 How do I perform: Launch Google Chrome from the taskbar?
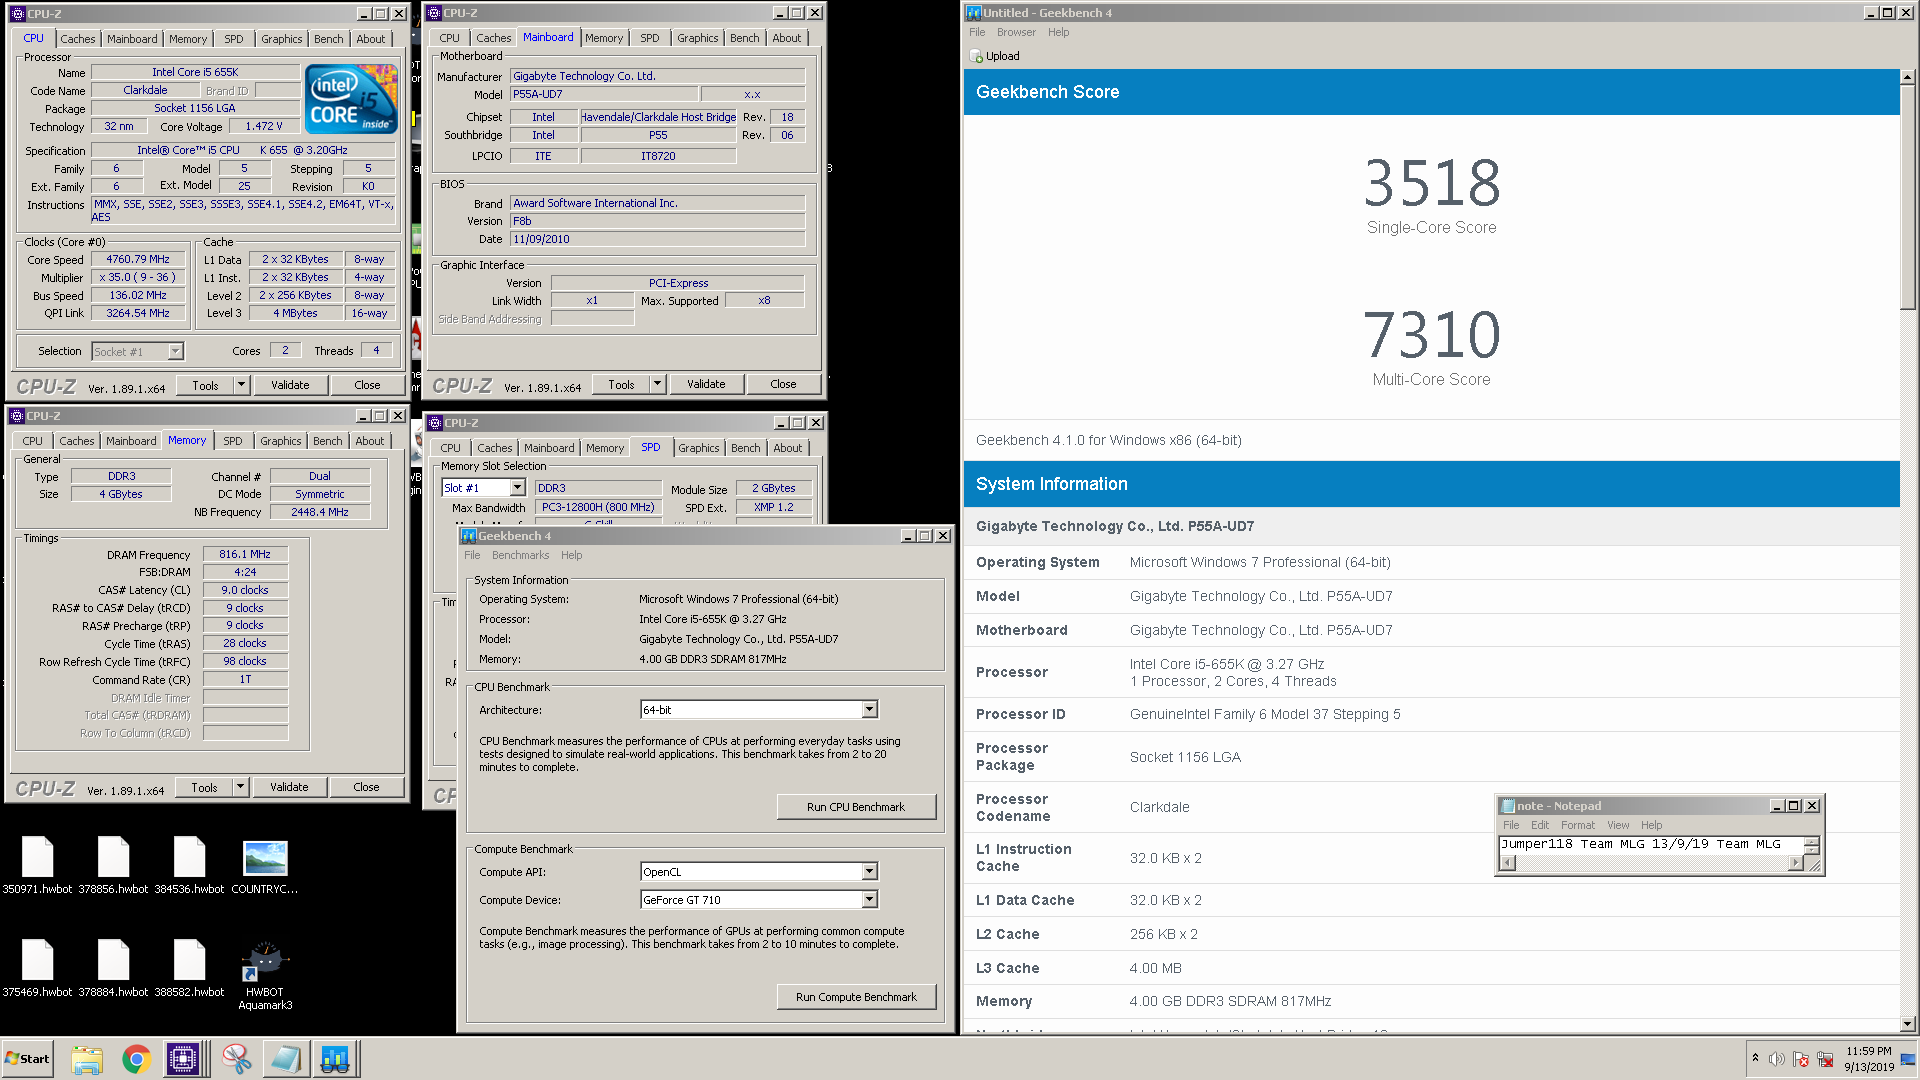(x=136, y=1059)
